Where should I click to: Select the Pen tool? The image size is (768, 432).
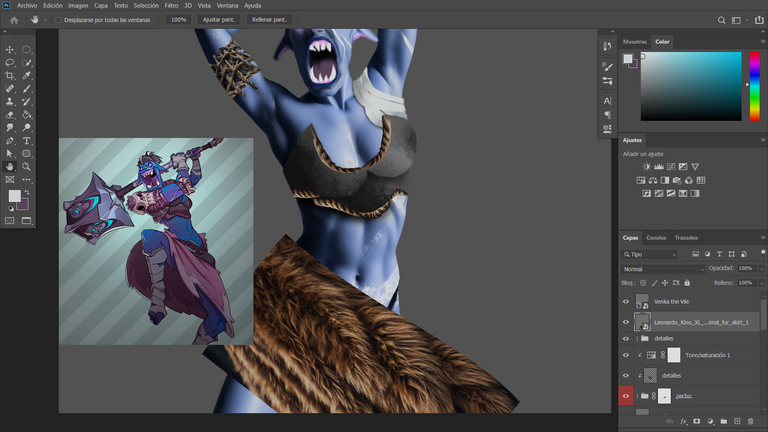[10, 141]
